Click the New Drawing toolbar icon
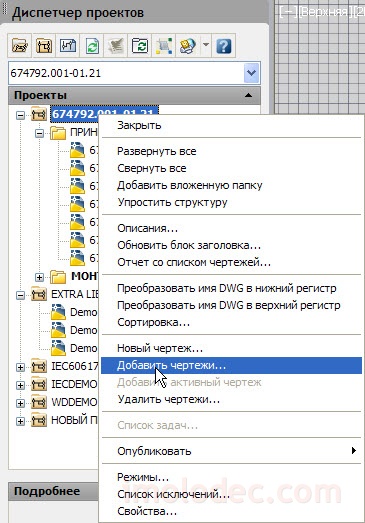365x523 pixels. point(68,46)
